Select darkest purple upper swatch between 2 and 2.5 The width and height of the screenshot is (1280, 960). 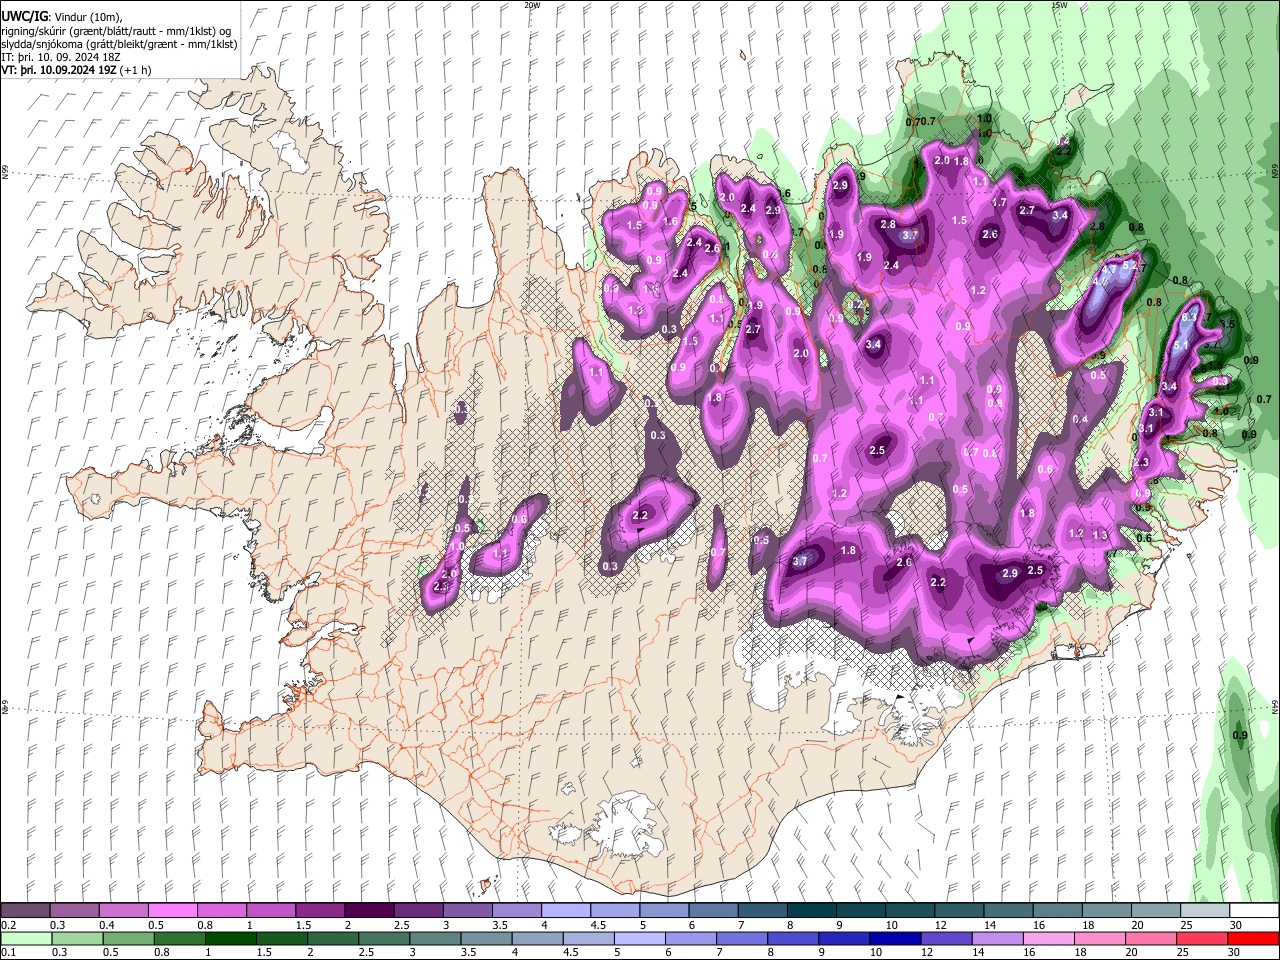(369, 911)
